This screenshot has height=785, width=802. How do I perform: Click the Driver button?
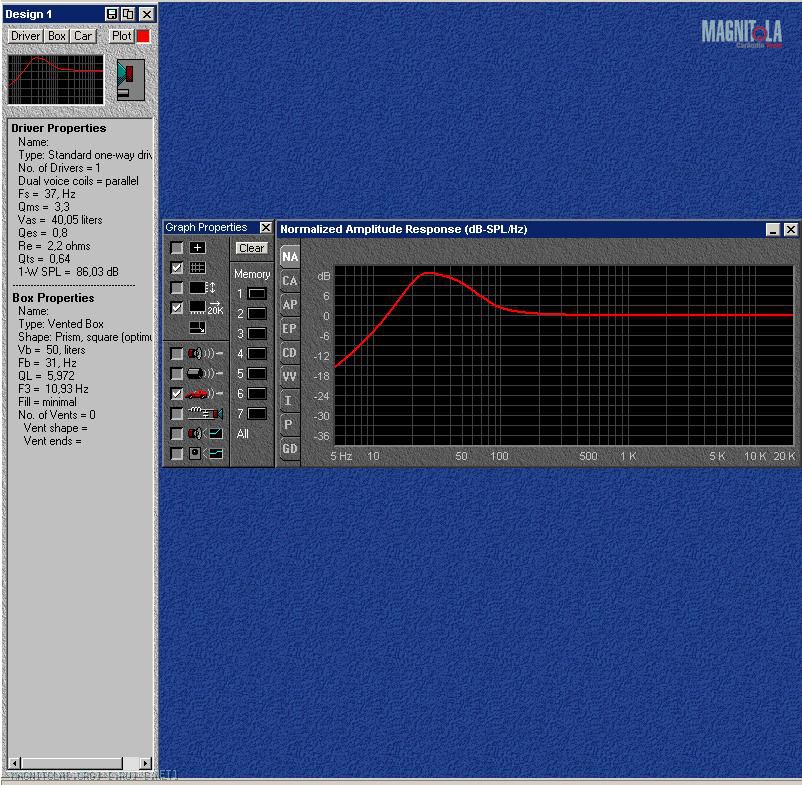click(x=26, y=36)
